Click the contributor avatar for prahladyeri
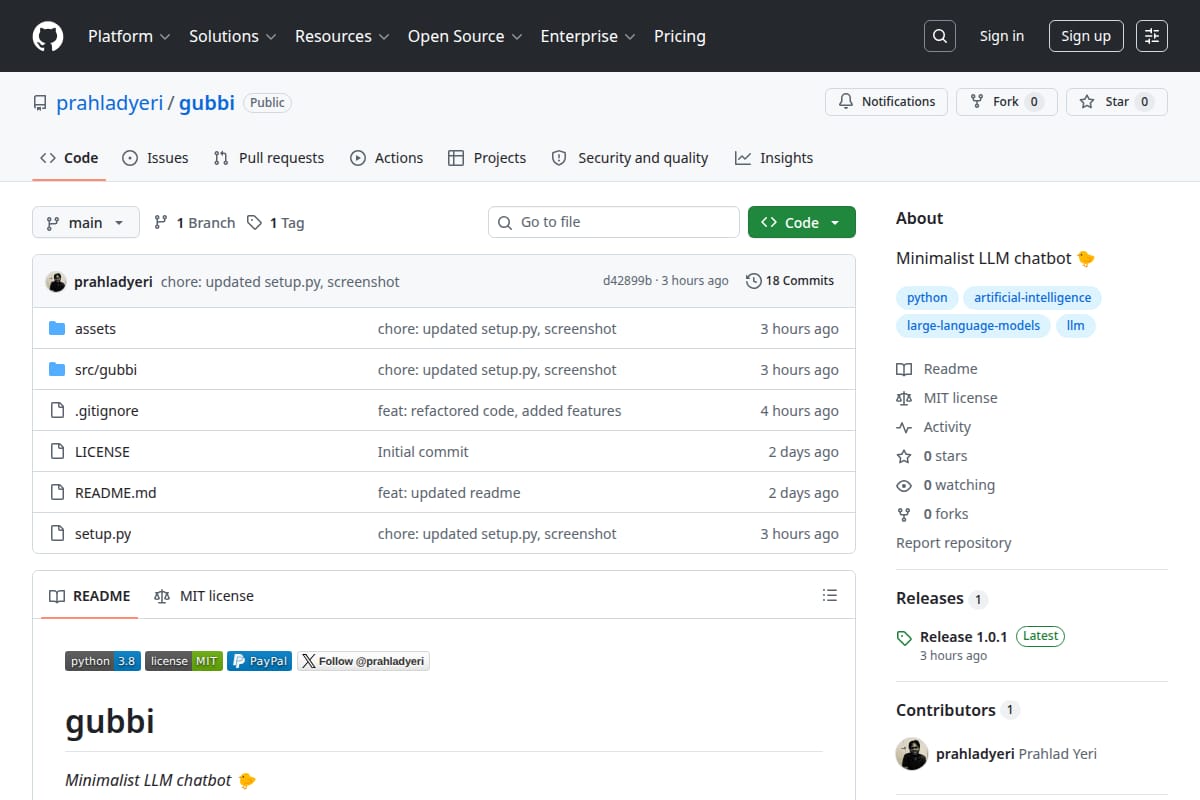This screenshot has height=800, width=1200. click(912, 754)
